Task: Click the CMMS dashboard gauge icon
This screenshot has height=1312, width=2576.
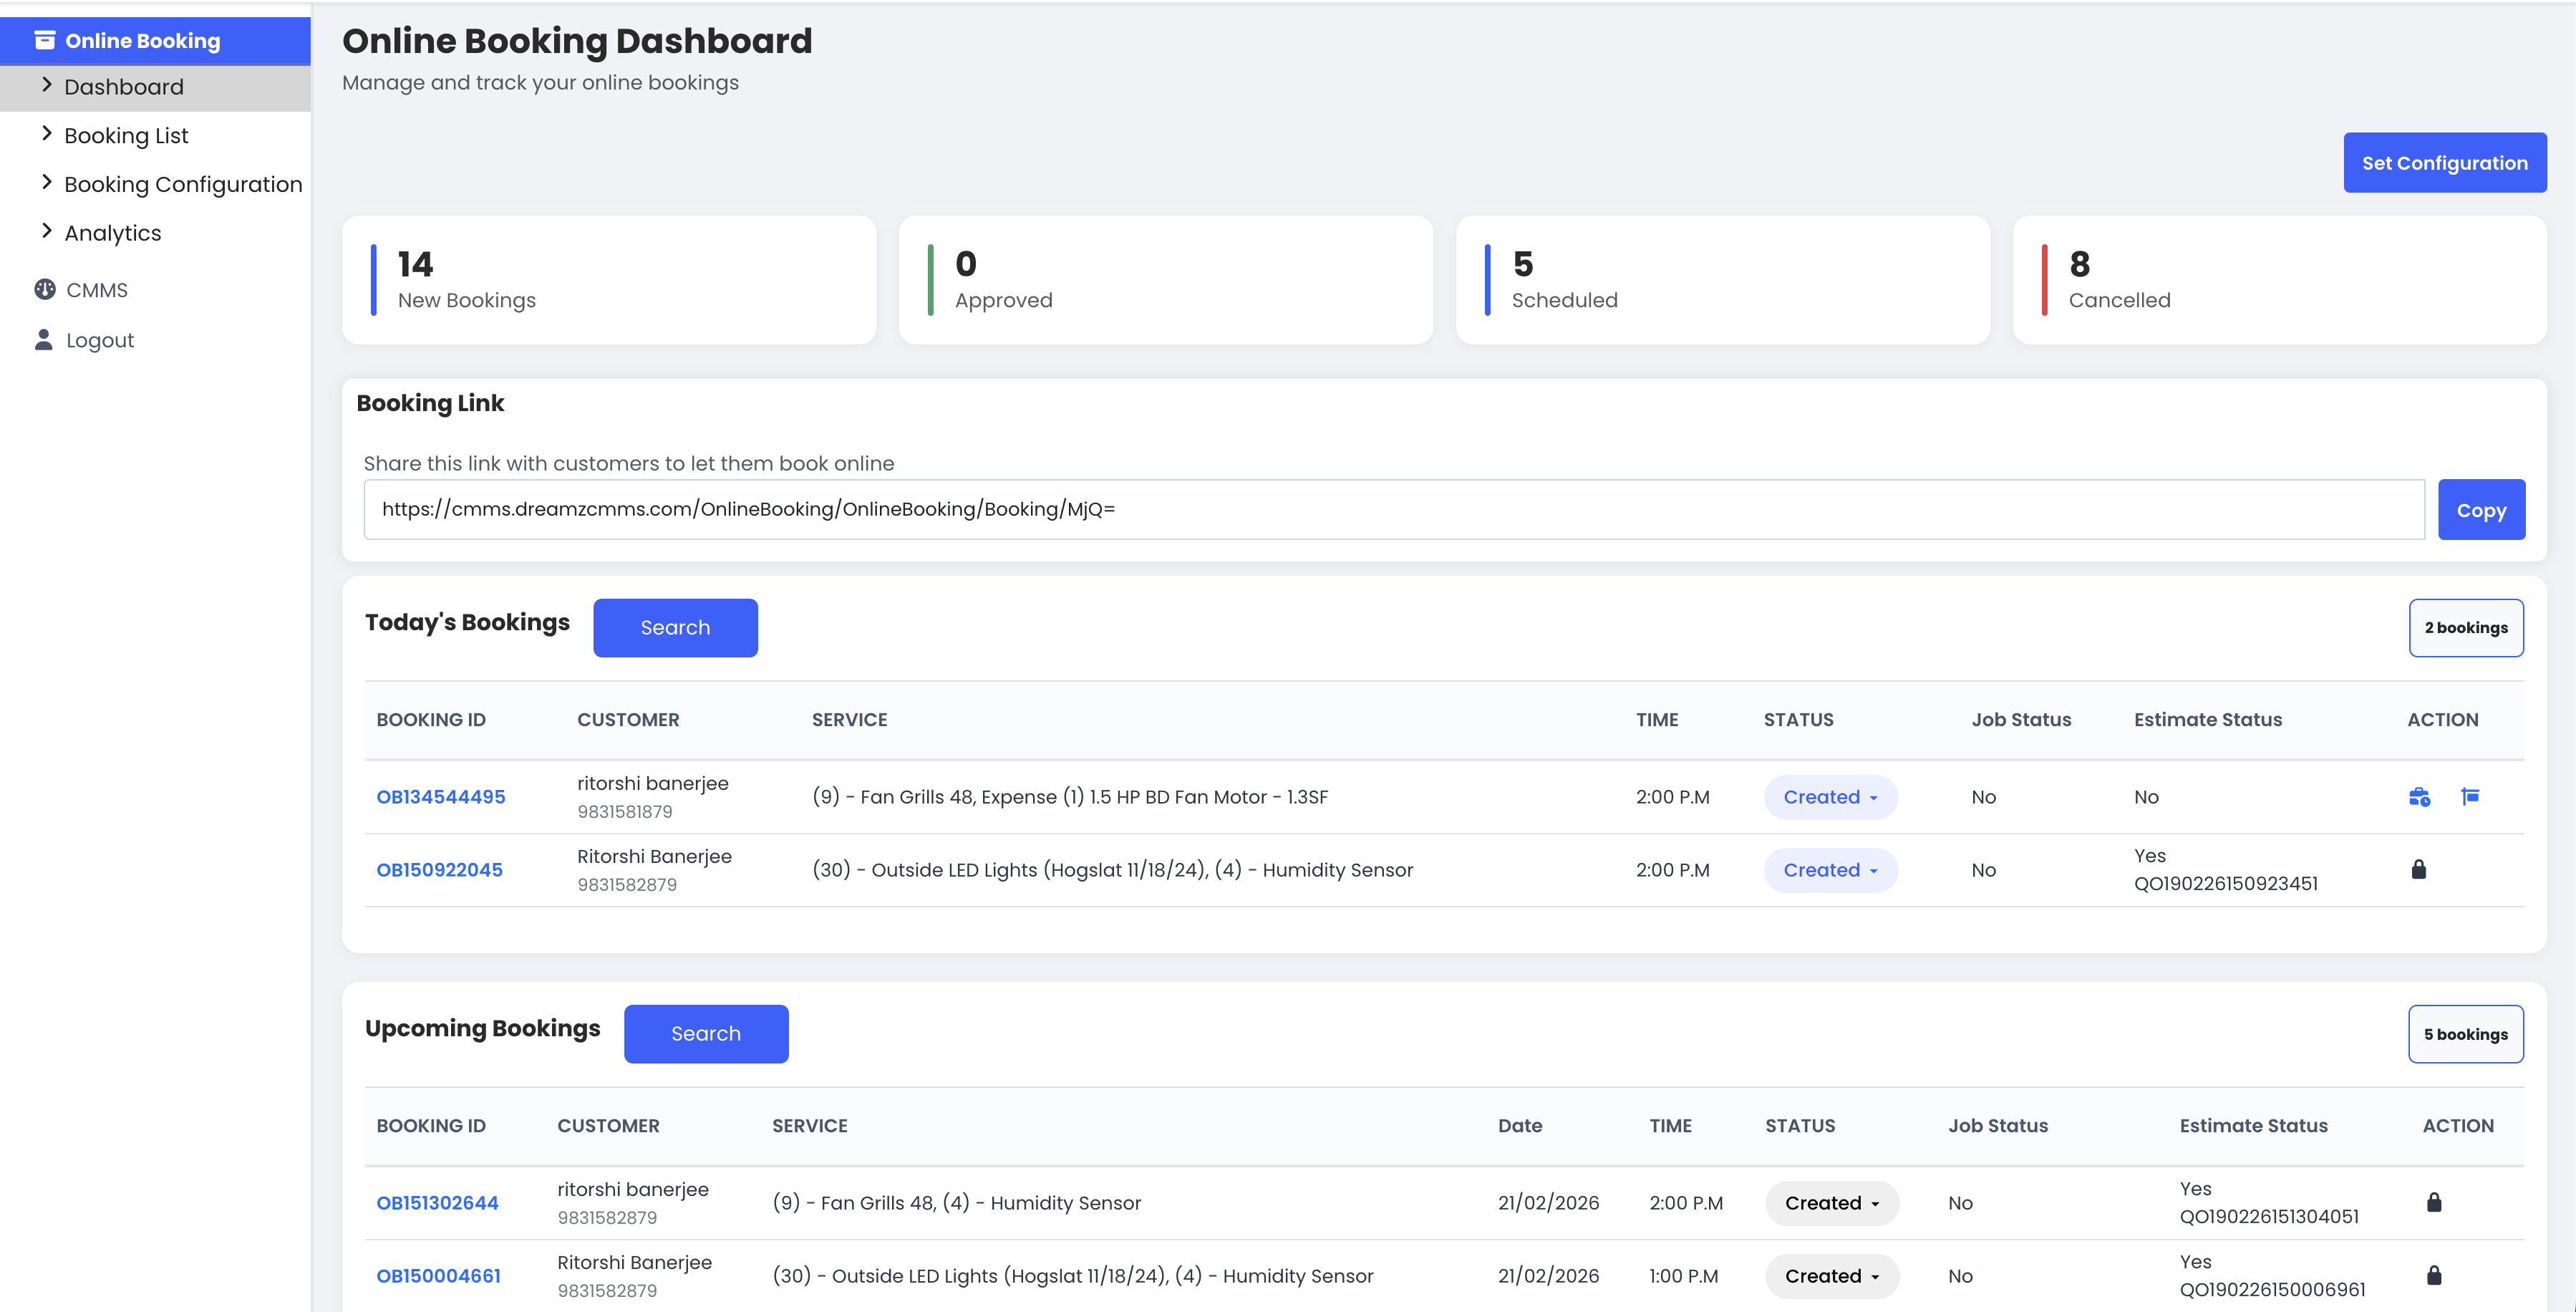Action: 44,290
